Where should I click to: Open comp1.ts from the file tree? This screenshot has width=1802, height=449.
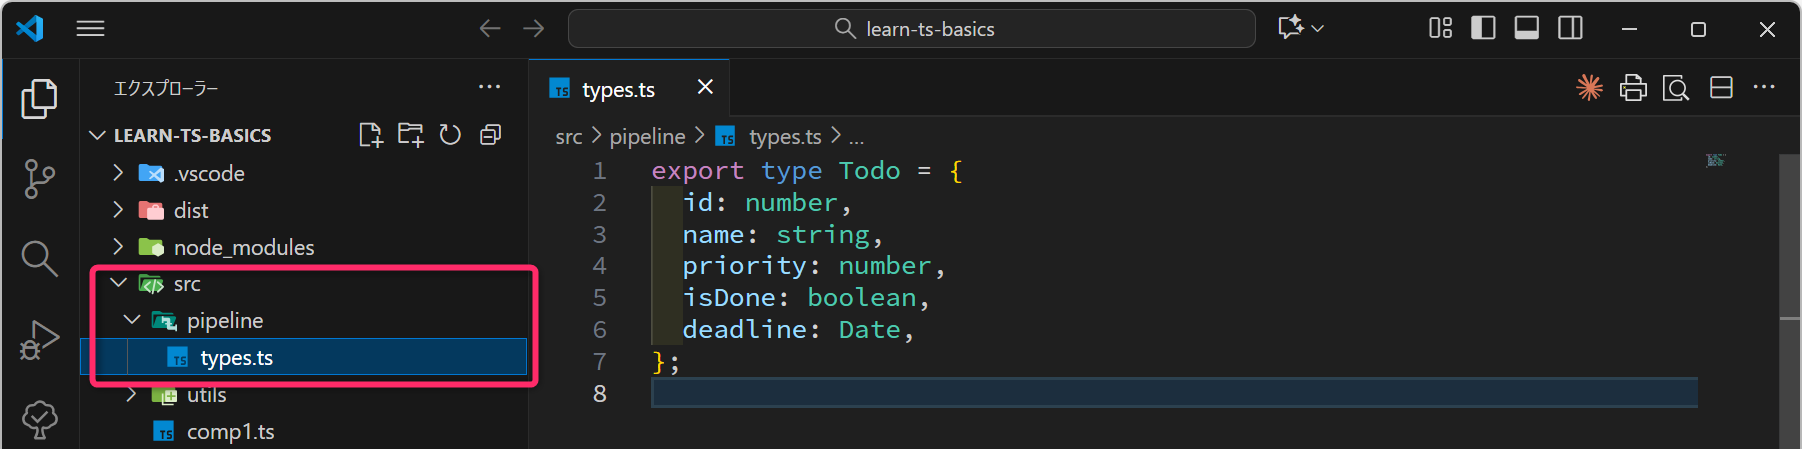pyautogui.click(x=230, y=431)
